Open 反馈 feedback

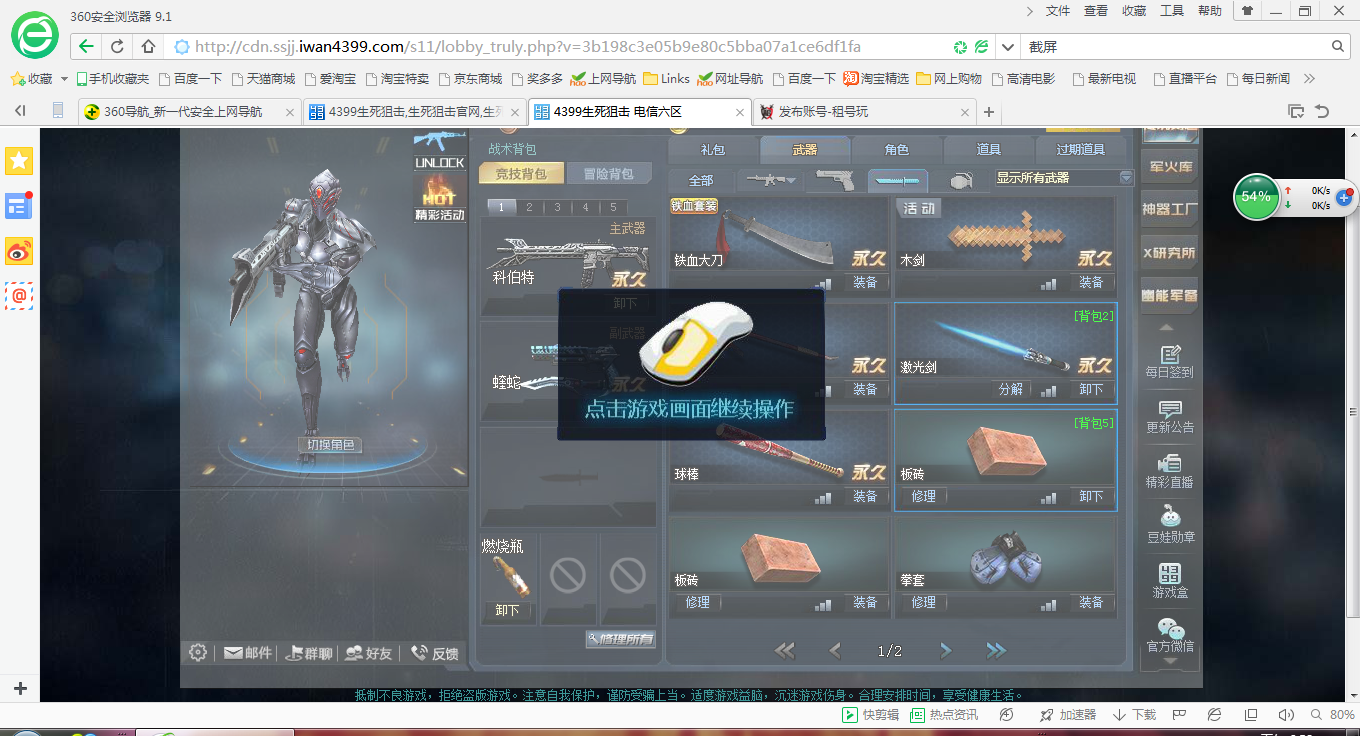pos(435,653)
